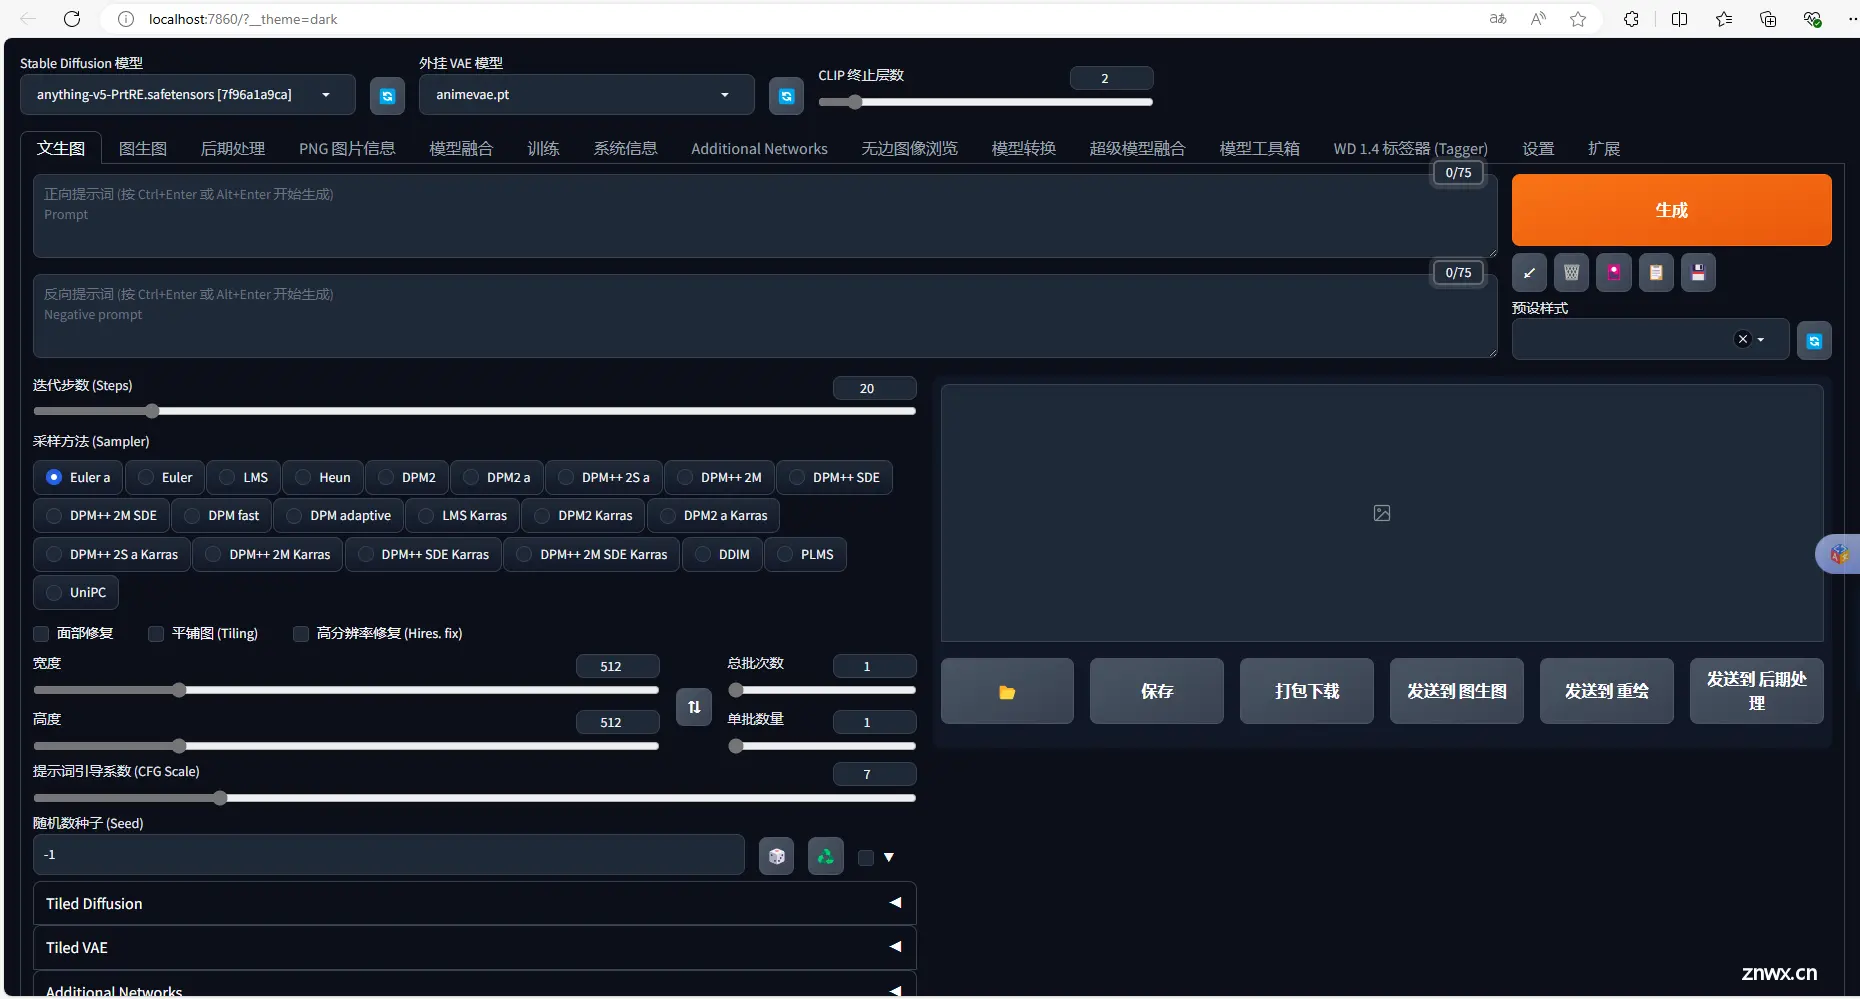Enable Hires. fix checkbox
The image size is (1860, 999).
pos(300,634)
